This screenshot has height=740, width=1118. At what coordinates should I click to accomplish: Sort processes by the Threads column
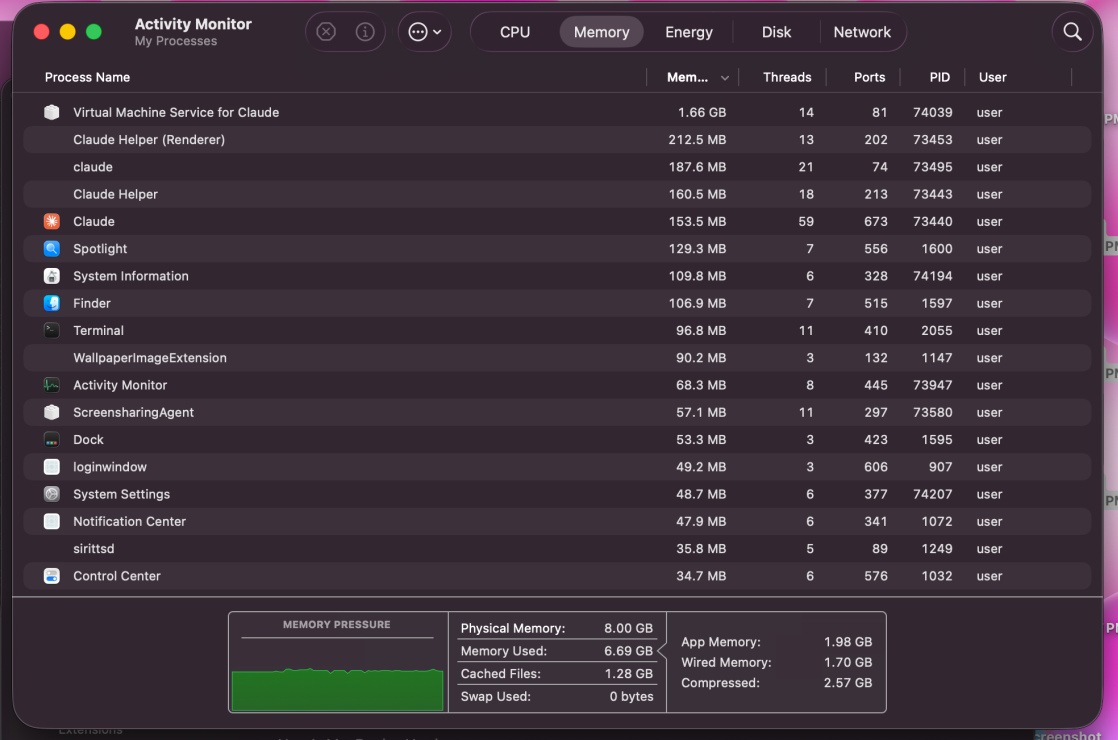click(787, 77)
